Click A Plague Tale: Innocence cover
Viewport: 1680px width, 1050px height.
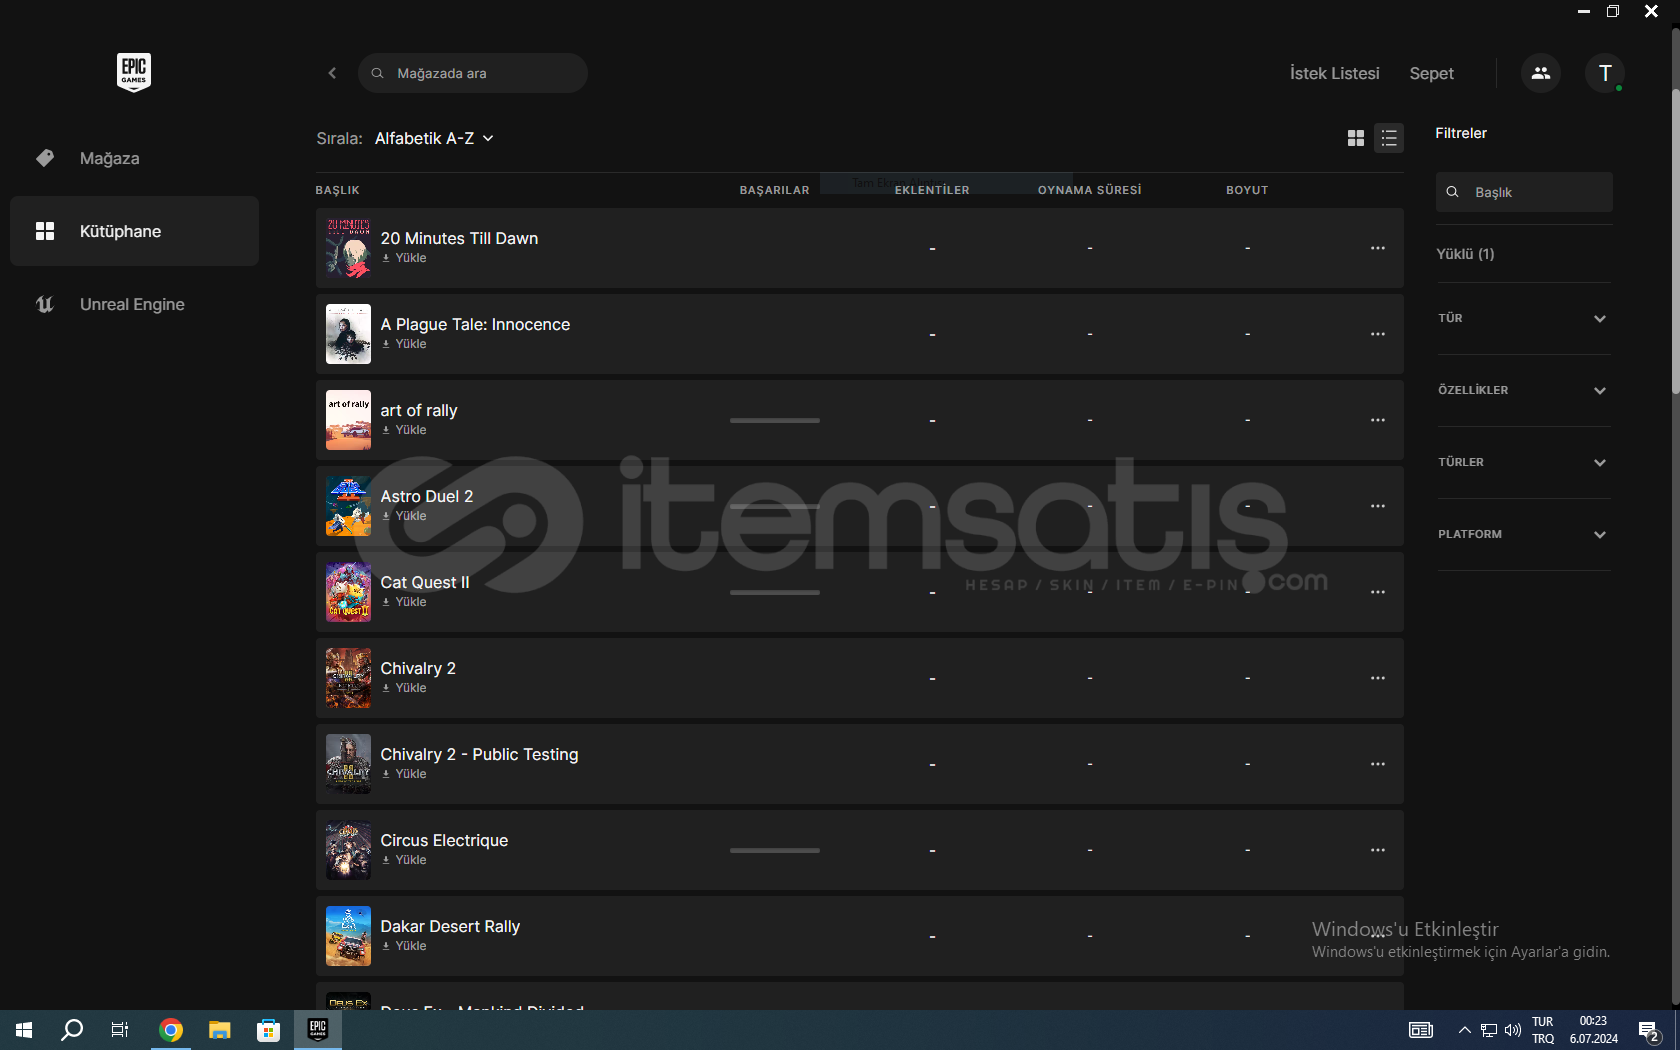[x=348, y=334]
